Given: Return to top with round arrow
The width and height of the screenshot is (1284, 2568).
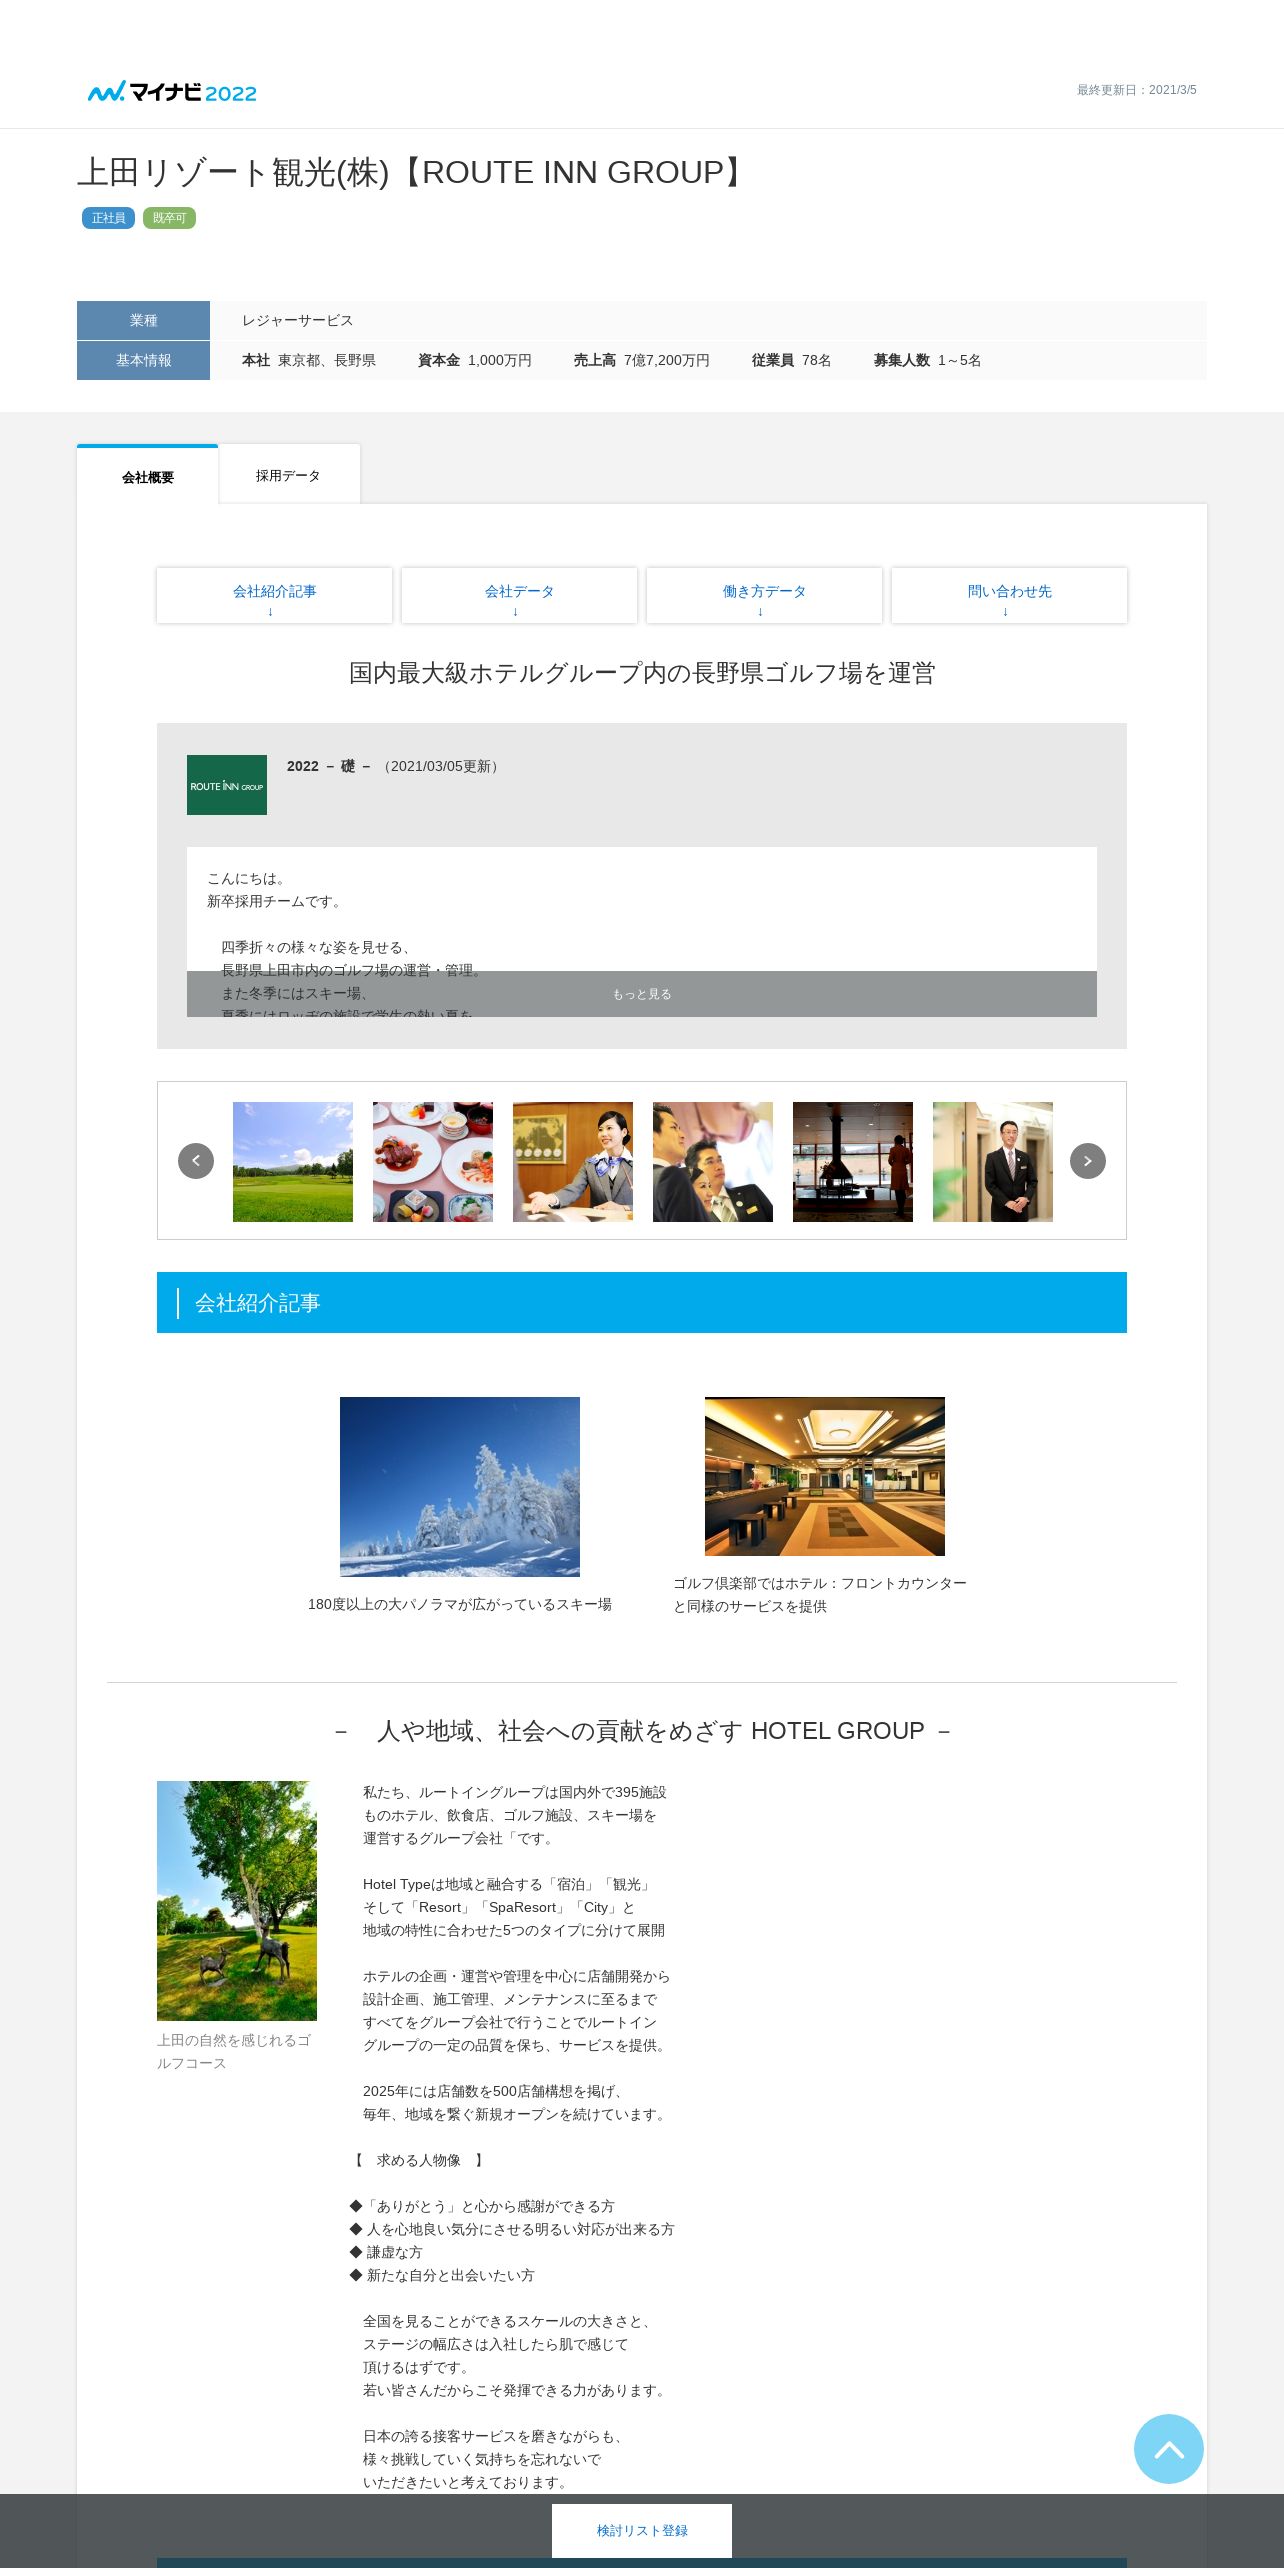Looking at the screenshot, I should (1169, 2449).
